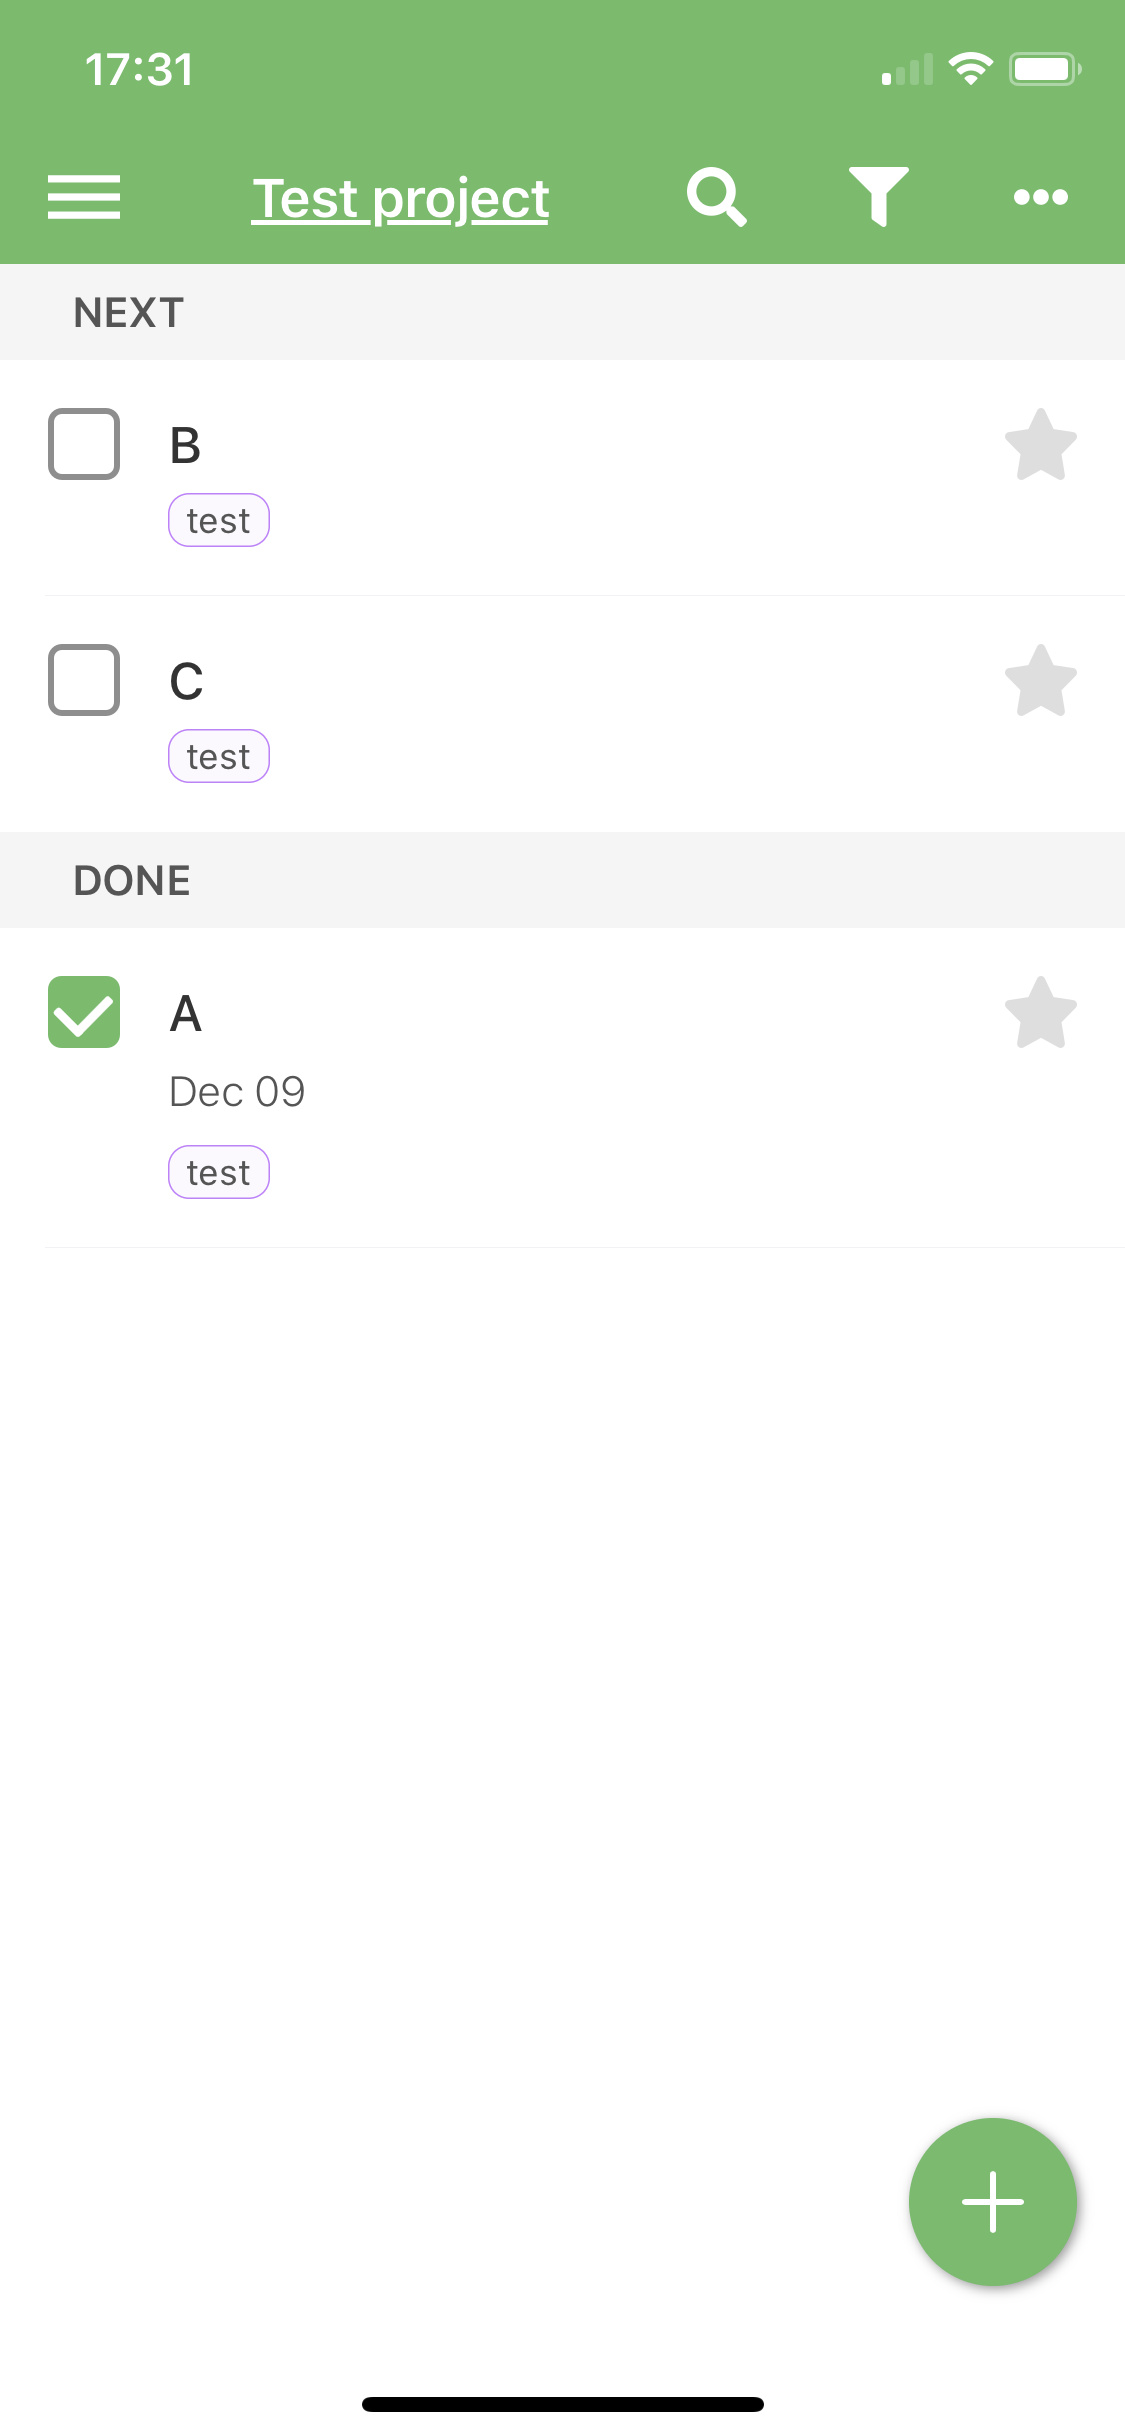Open the three-dot more options menu
Screen dimensions: 1125x2436
pyautogui.click(x=1041, y=197)
